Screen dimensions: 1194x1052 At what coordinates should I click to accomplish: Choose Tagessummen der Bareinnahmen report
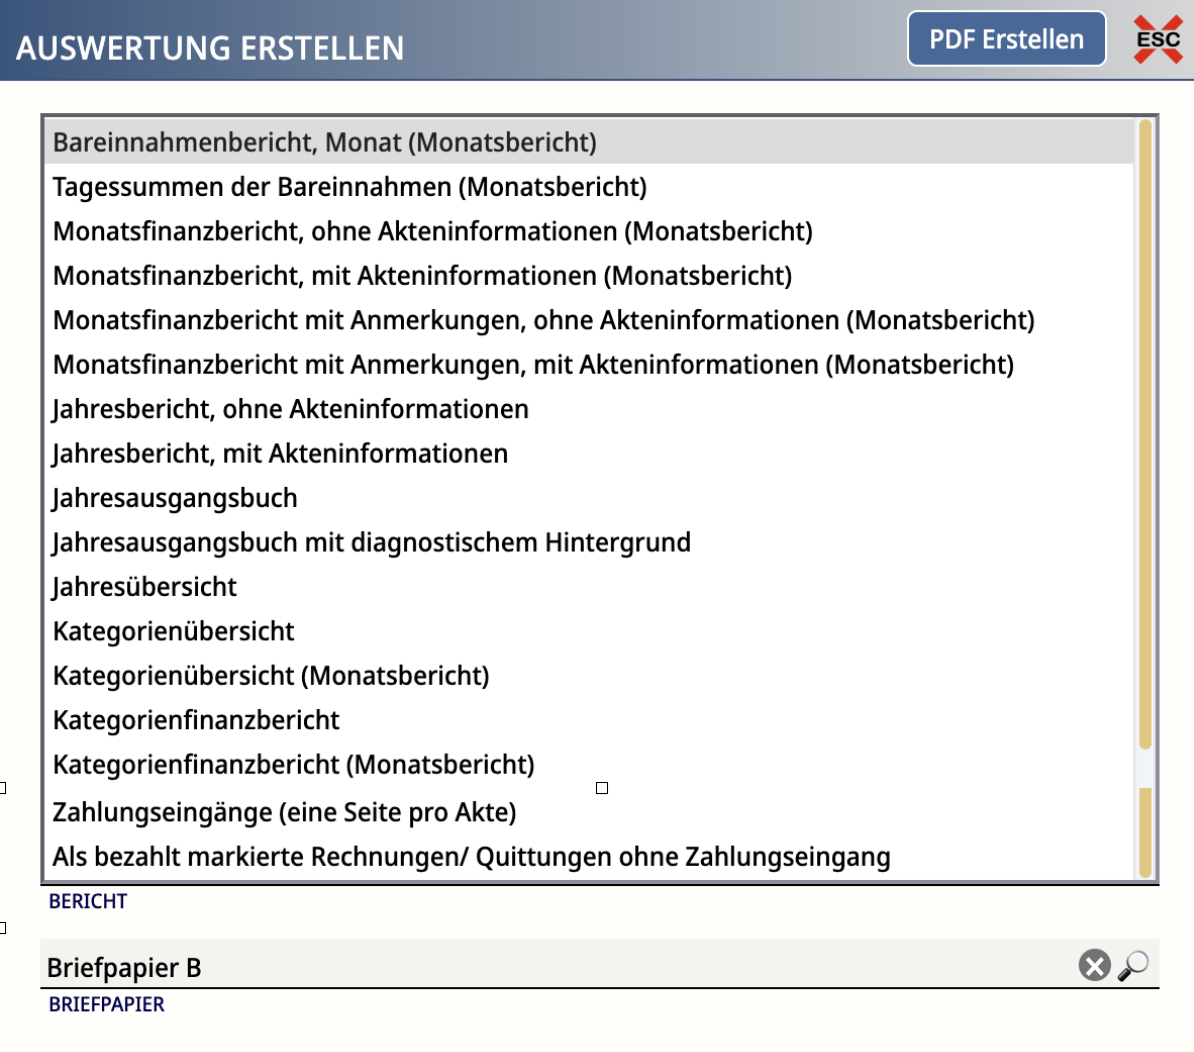[349, 187]
